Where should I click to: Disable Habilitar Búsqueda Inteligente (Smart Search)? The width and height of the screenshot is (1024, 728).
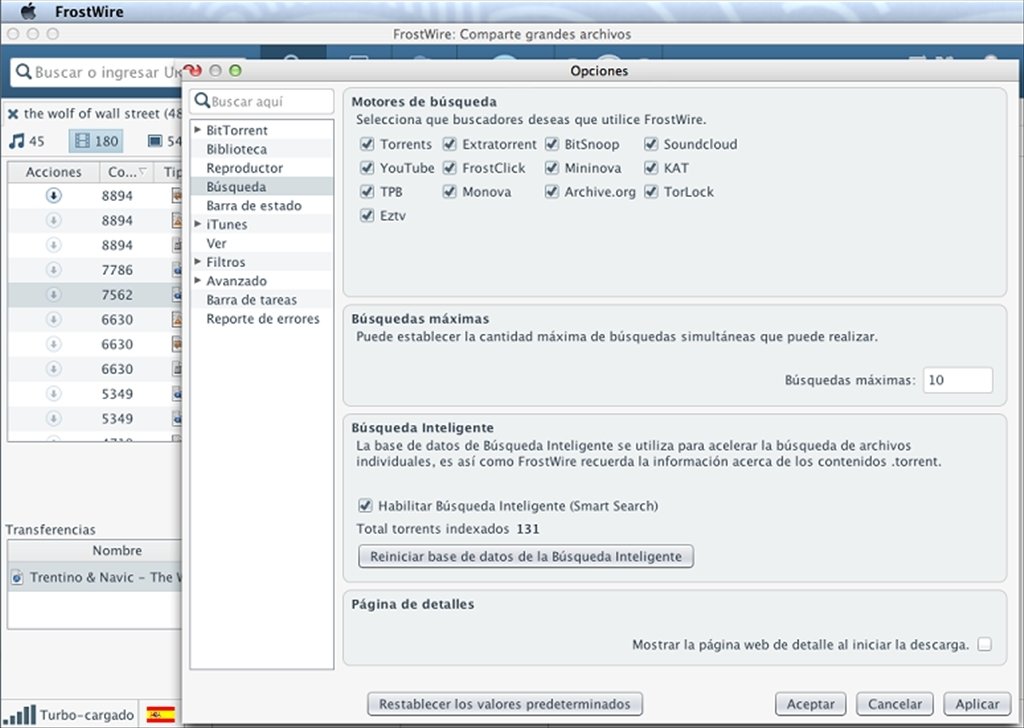point(365,505)
